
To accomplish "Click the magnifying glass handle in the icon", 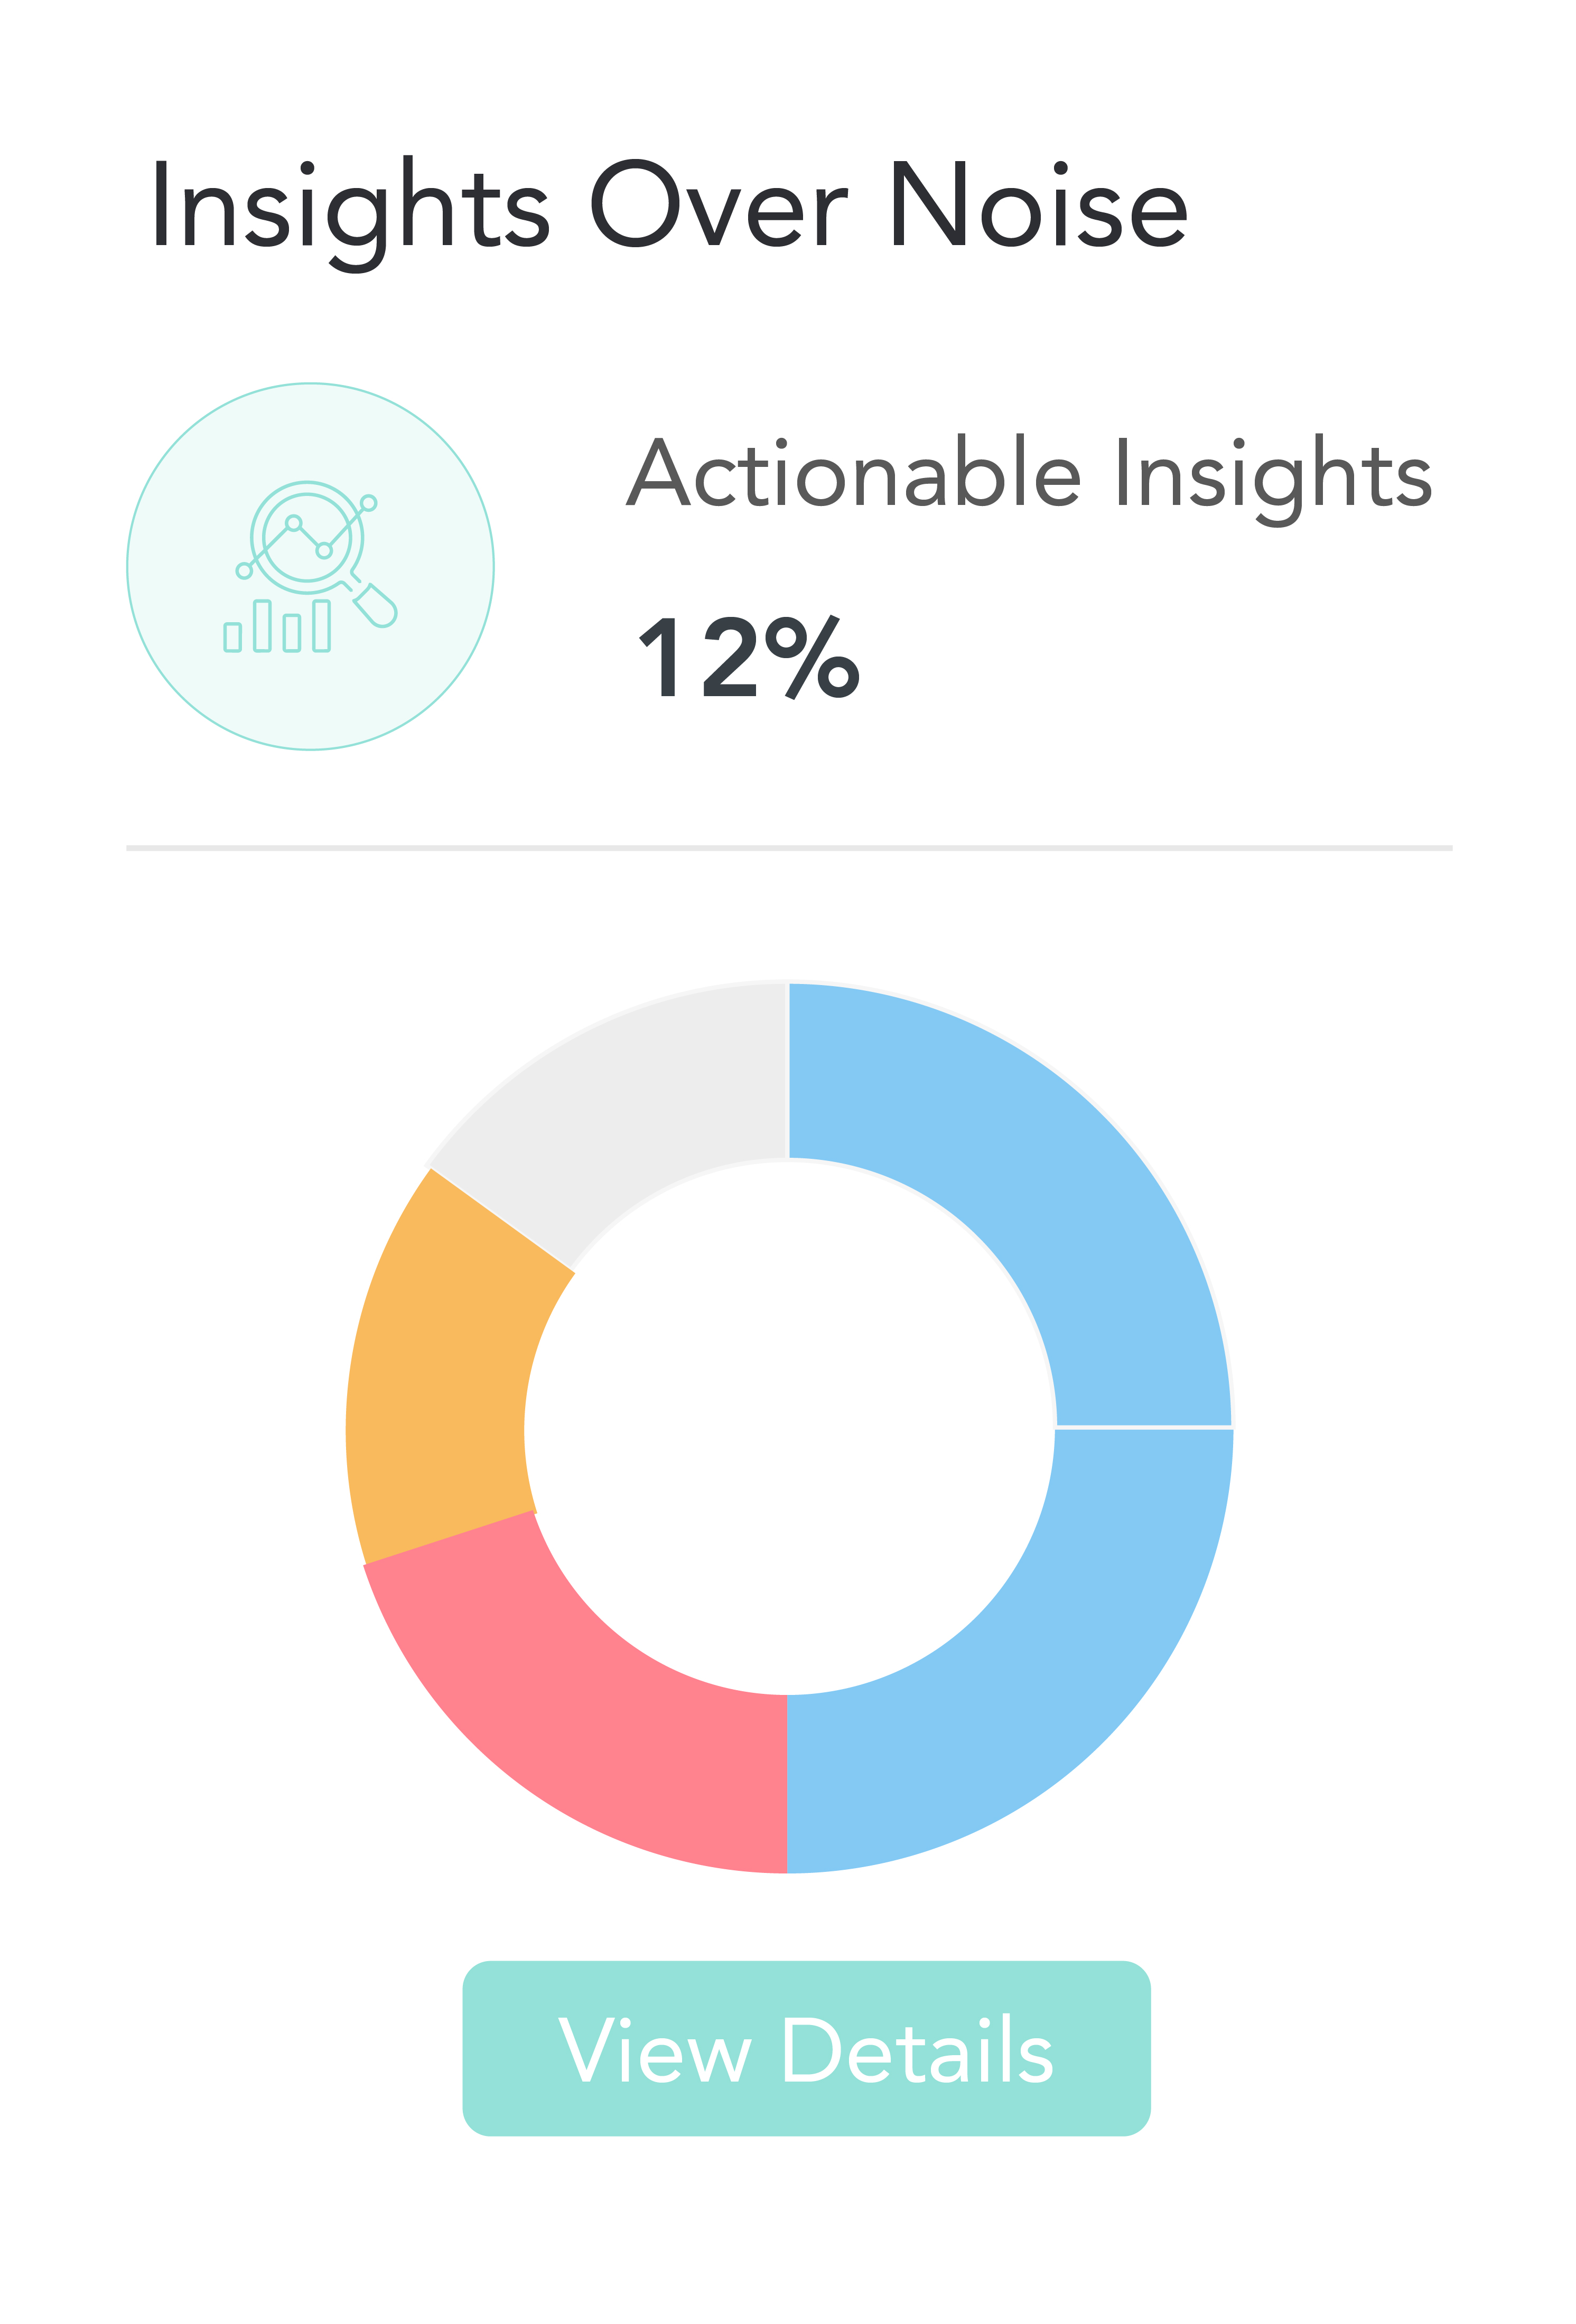I will pos(377,606).
